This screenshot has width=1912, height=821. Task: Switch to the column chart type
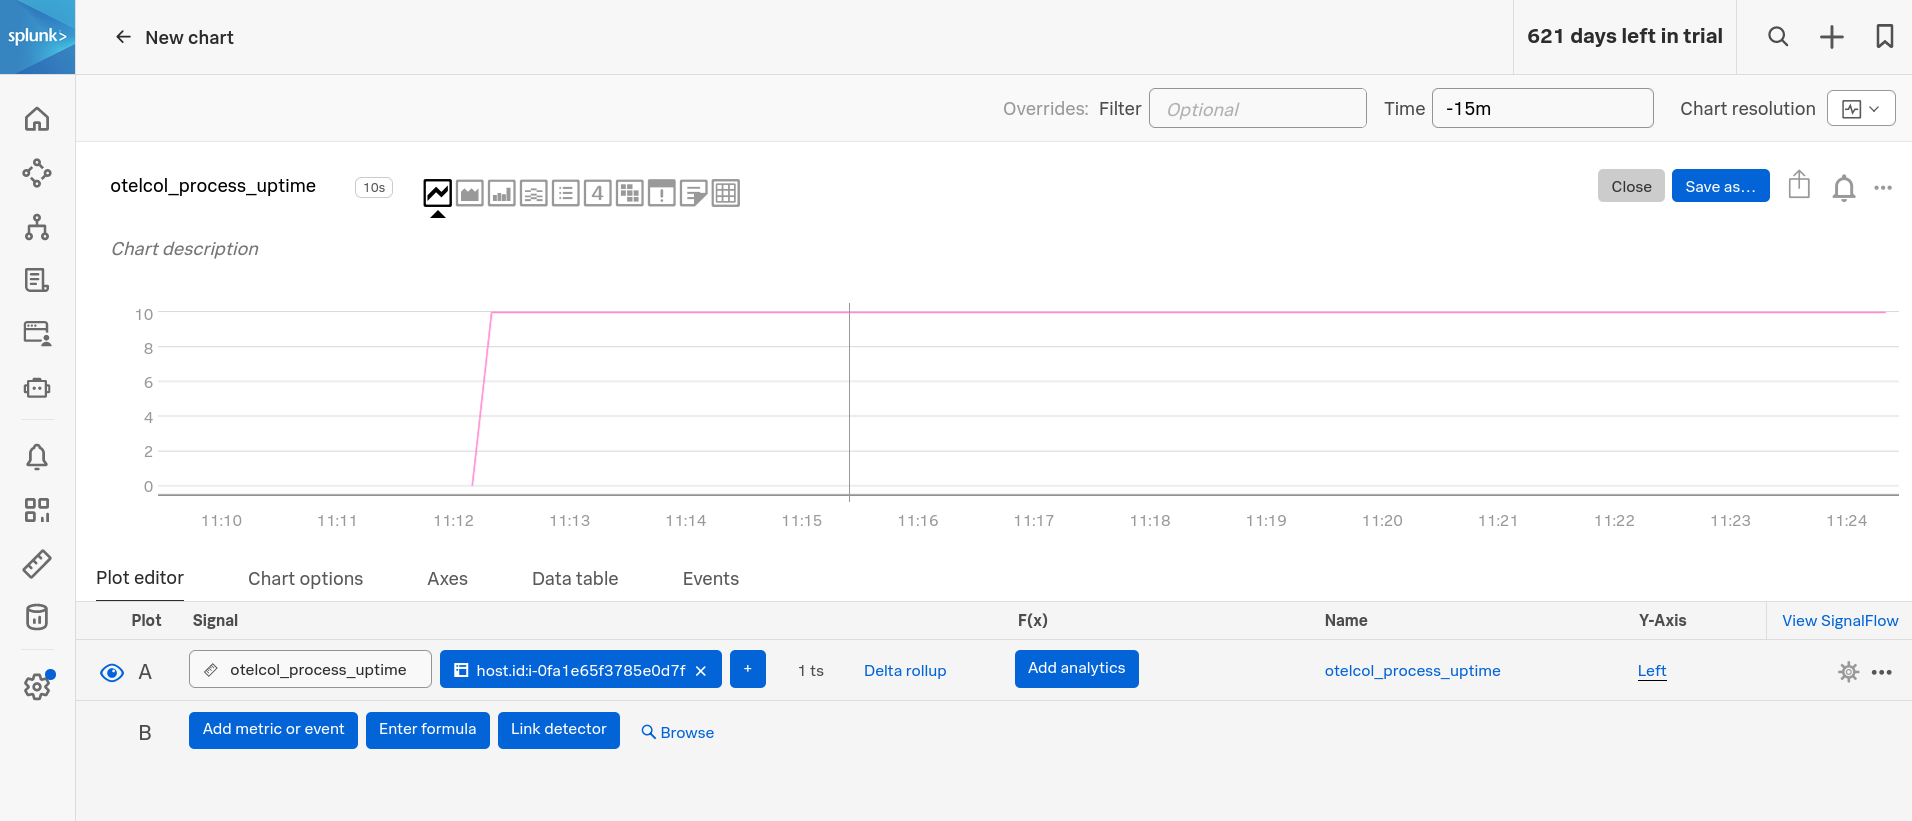pos(502,192)
